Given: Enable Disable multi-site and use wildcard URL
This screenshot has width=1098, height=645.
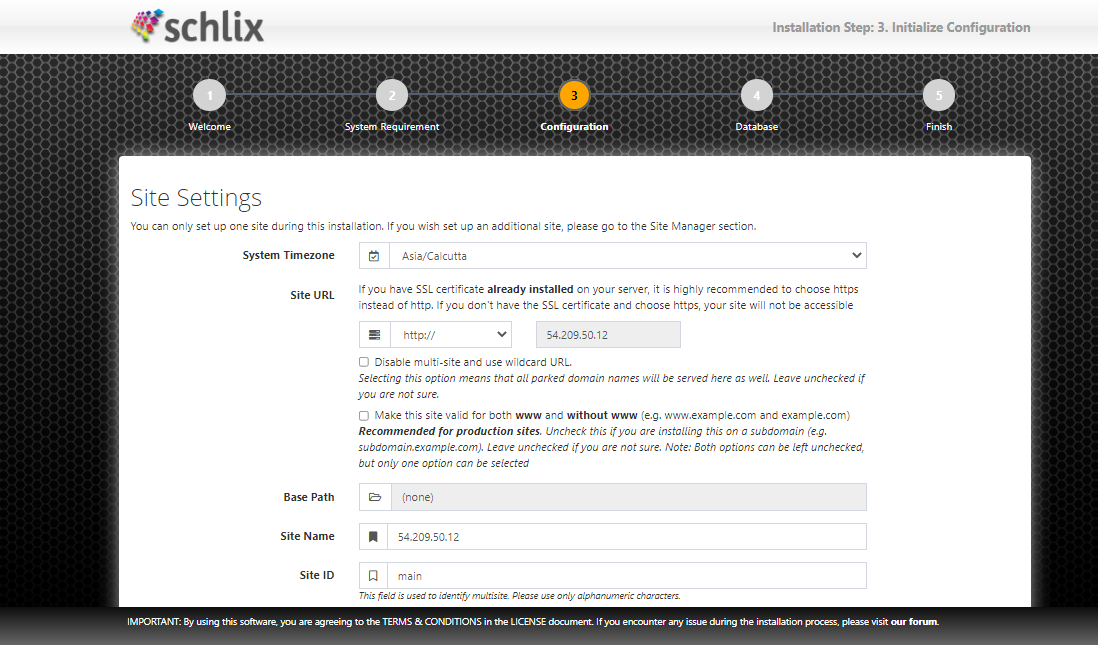Looking at the screenshot, I should point(363,362).
